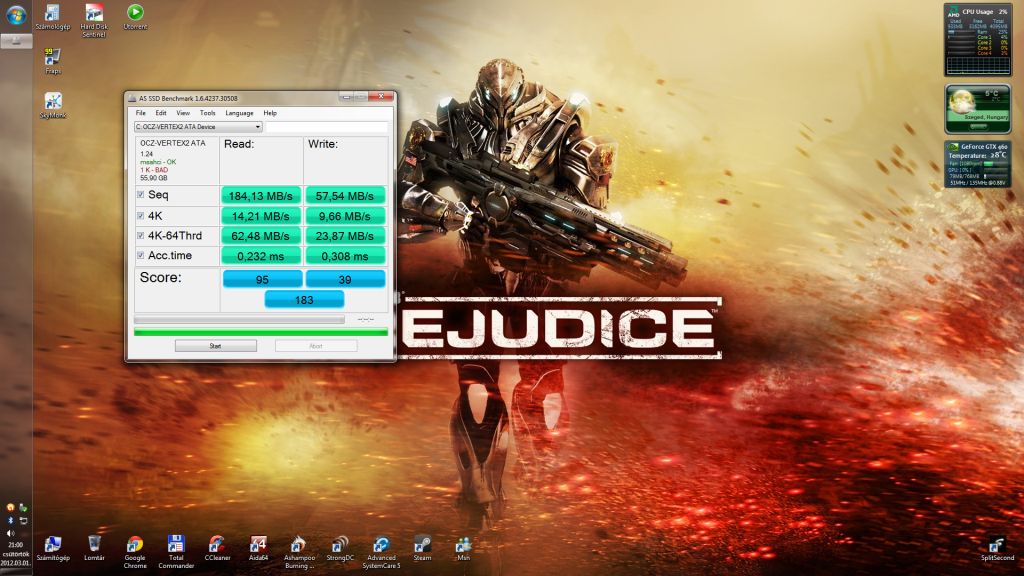
Task: Click the write access time 0,308 ms
Action: click(345, 256)
